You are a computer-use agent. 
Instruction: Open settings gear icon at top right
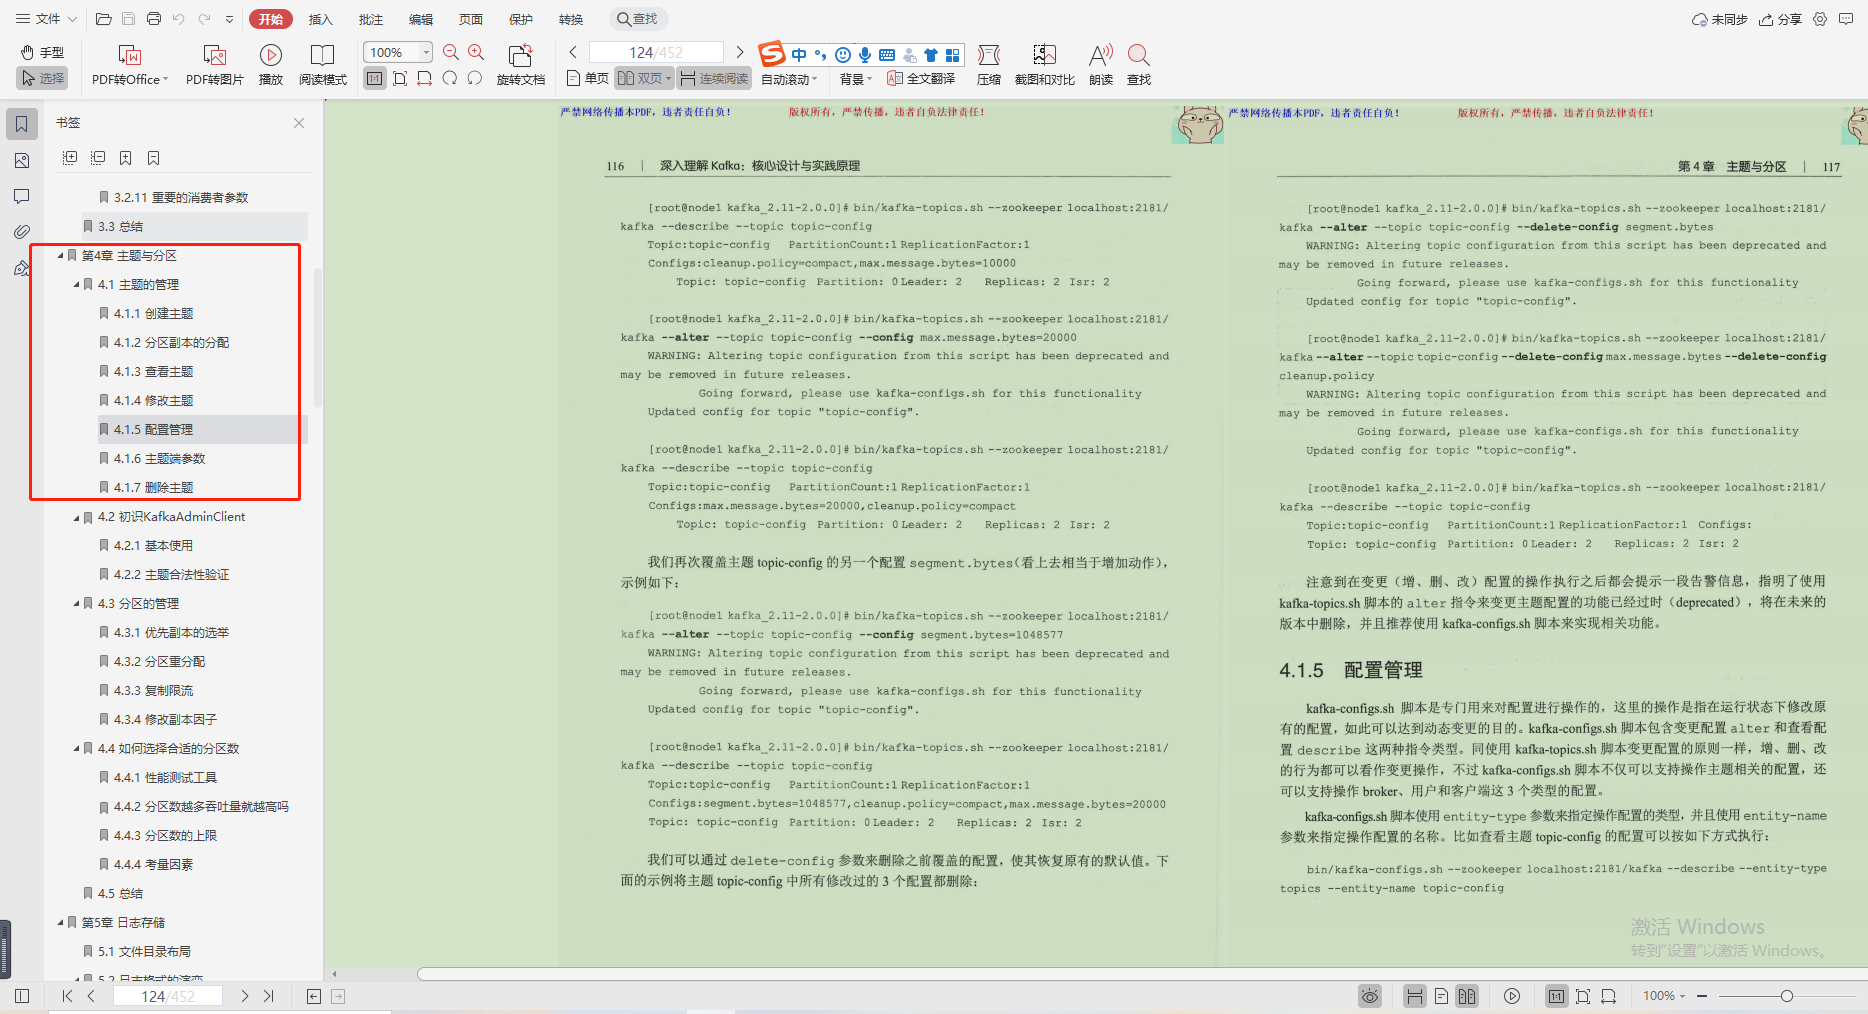1820,19
